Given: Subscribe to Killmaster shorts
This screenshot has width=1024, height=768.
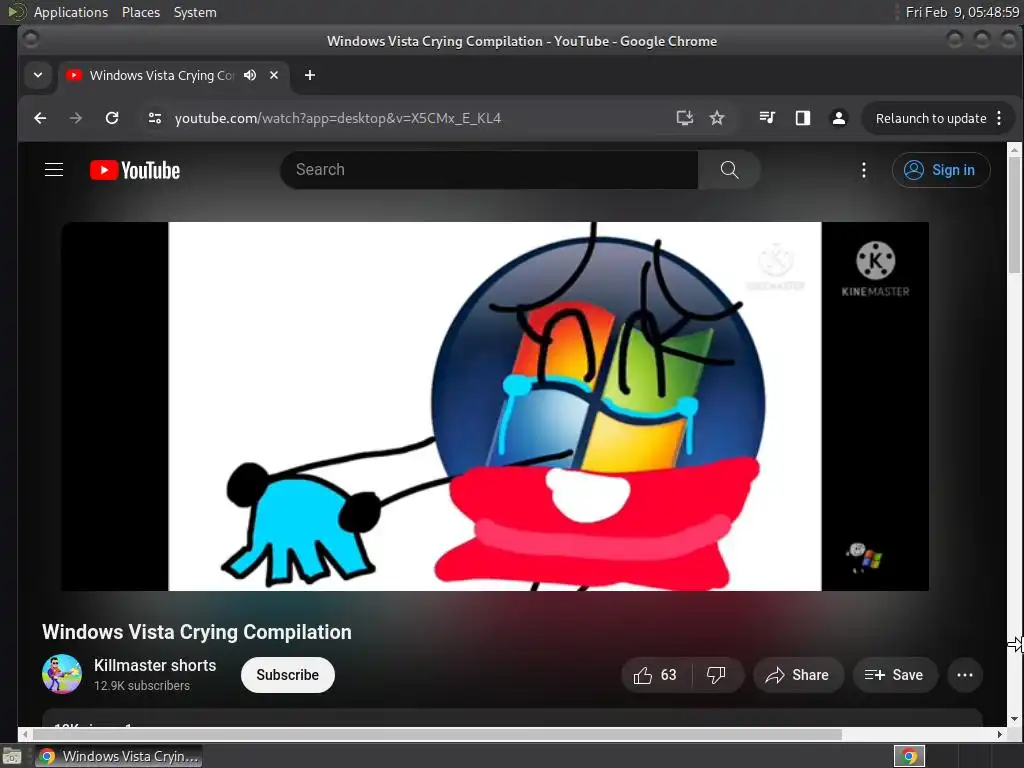Looking at the screenshot, I should (x=287, y=675).
